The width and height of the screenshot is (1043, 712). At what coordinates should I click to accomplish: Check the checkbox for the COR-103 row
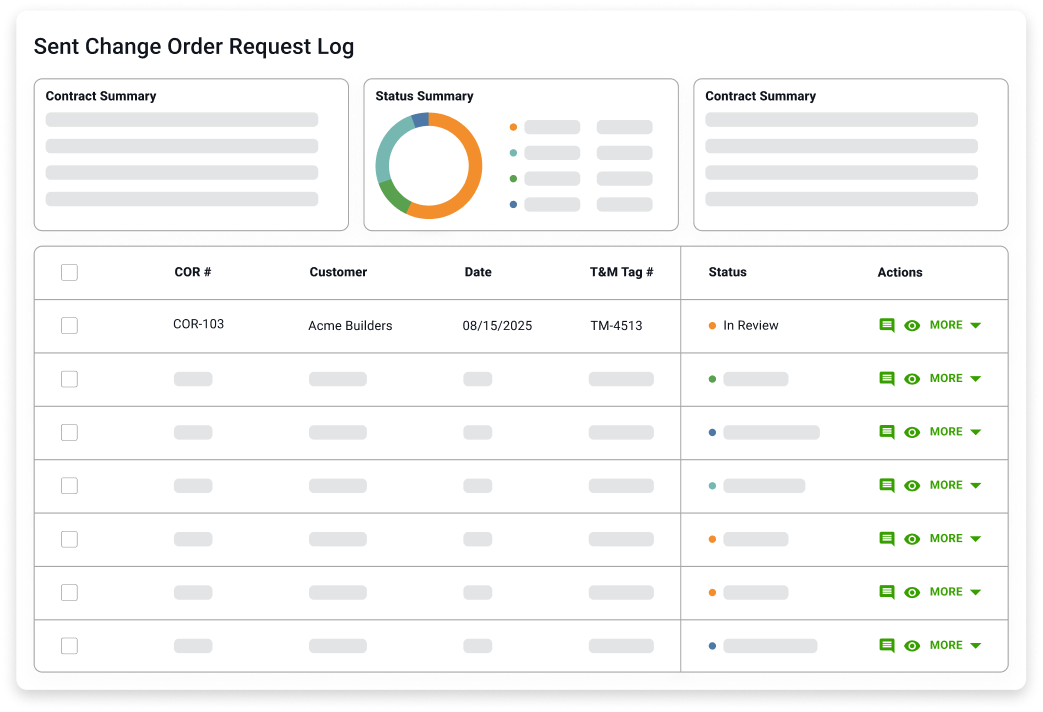[69, 325]
